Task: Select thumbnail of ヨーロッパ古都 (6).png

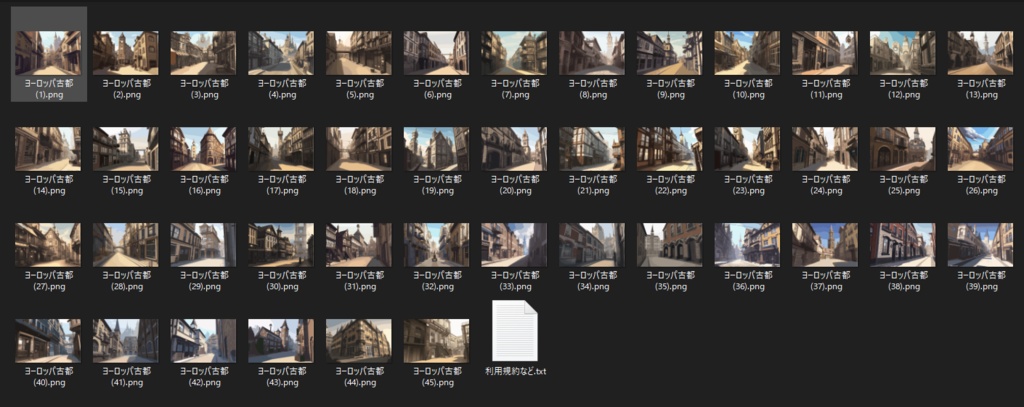Action: click(436, 53)
